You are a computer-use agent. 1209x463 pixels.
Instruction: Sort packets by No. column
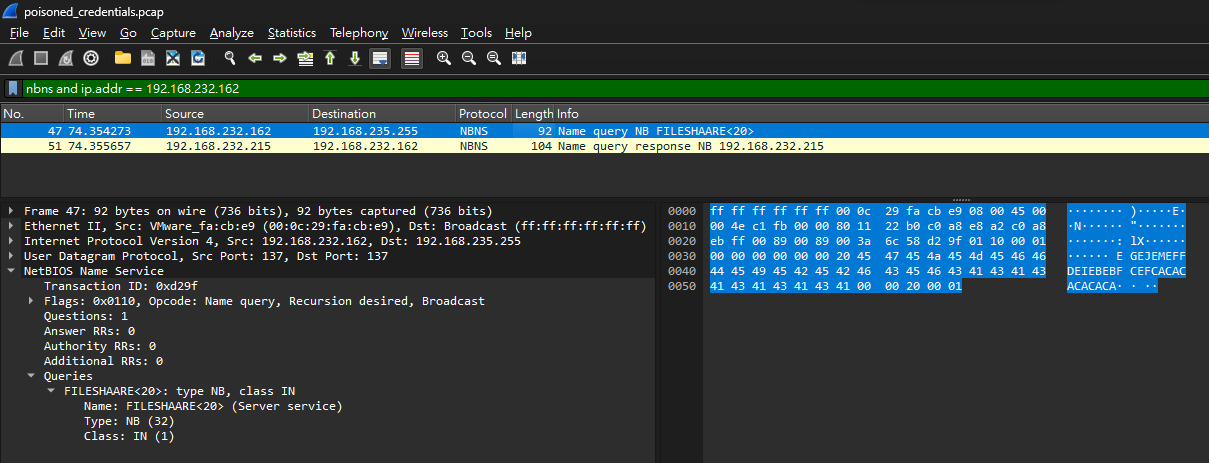(x=32, y=114)
